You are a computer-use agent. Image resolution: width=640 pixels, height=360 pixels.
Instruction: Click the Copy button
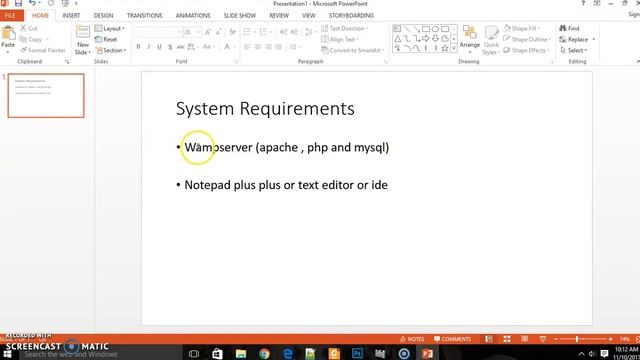[x=31, y=39]
